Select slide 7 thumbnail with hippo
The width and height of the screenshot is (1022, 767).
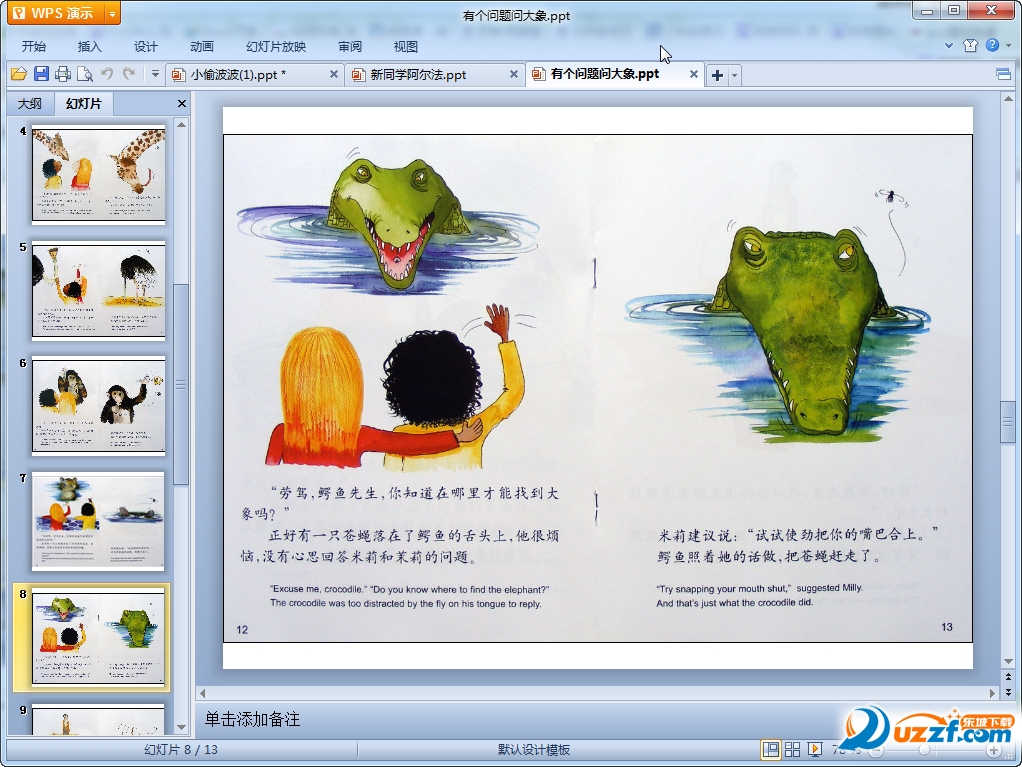[x=98, y=521]
